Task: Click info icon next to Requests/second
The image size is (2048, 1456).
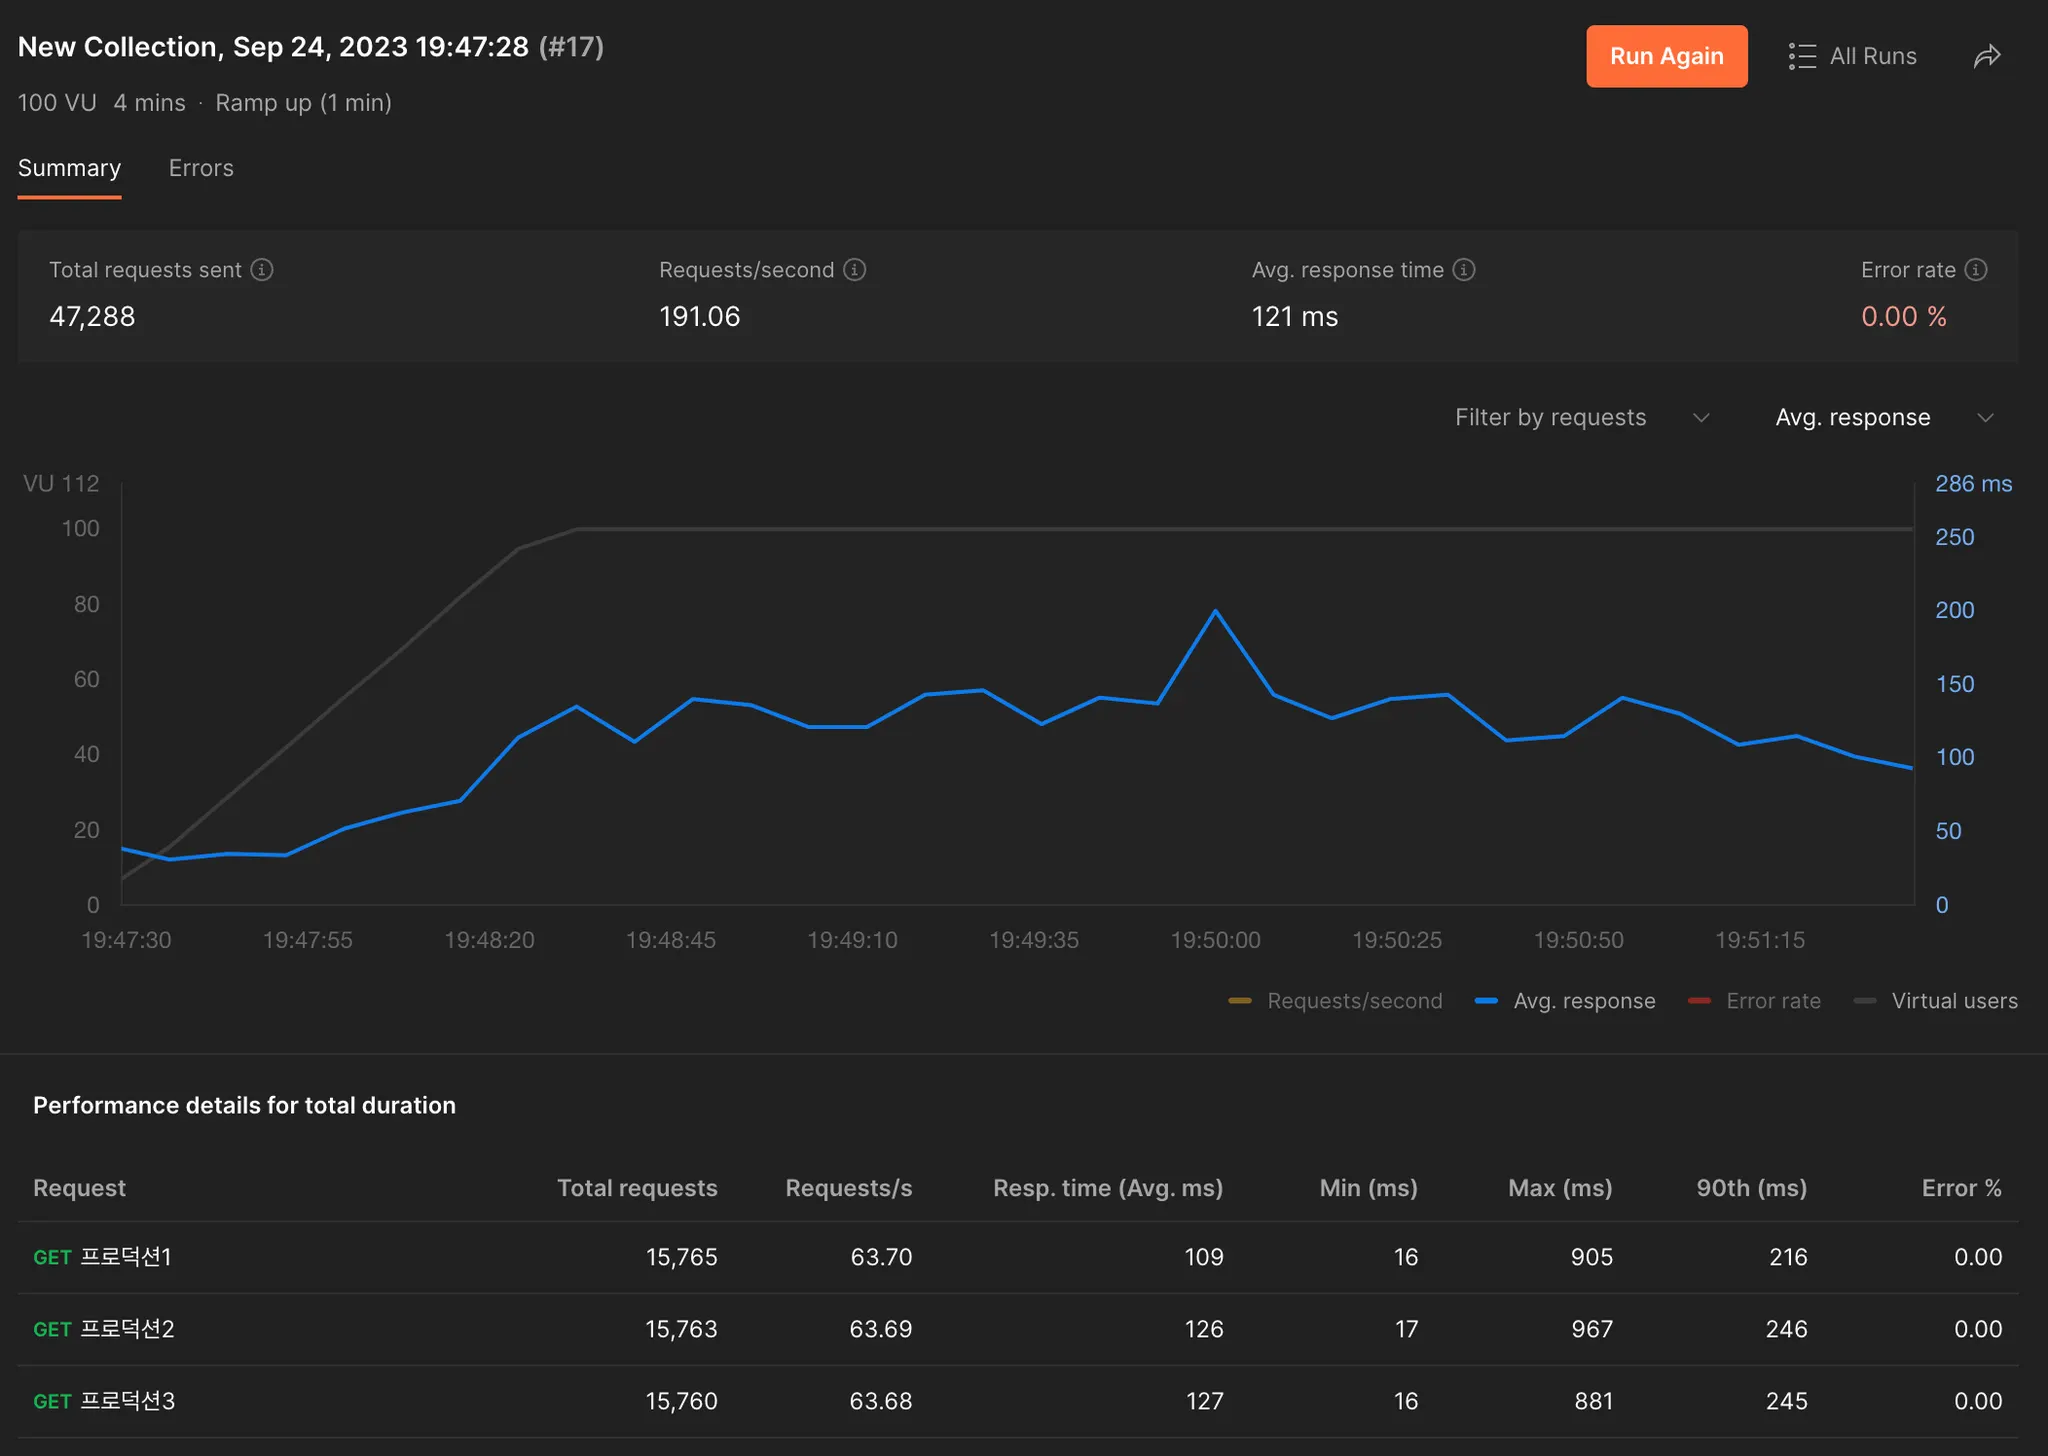Action: 855,270
